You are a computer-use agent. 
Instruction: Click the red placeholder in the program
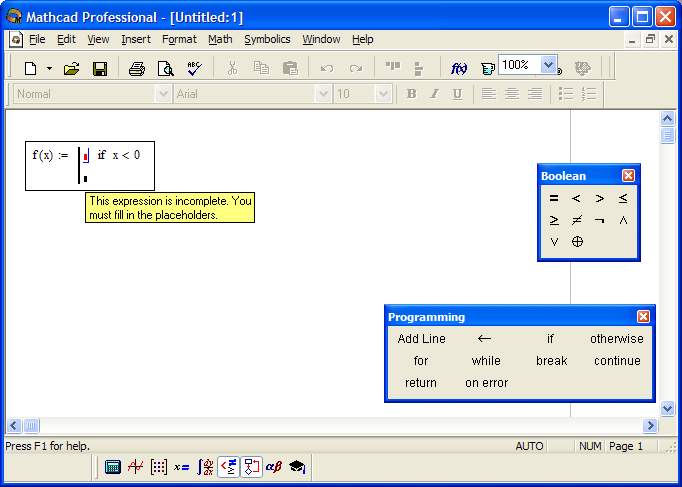(86, 156)
